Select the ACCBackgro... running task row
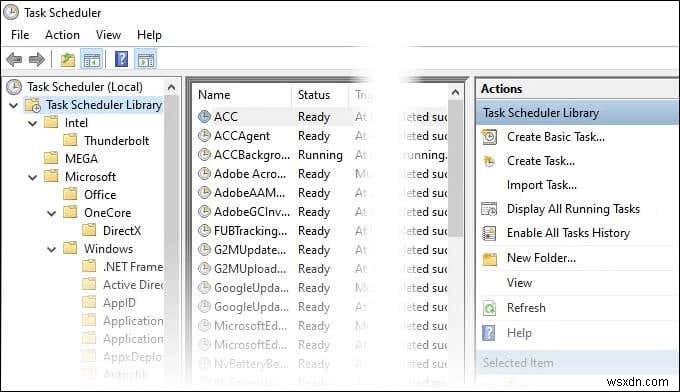The image size is (680, 392). pyautogui.click(x=322, y=155)
